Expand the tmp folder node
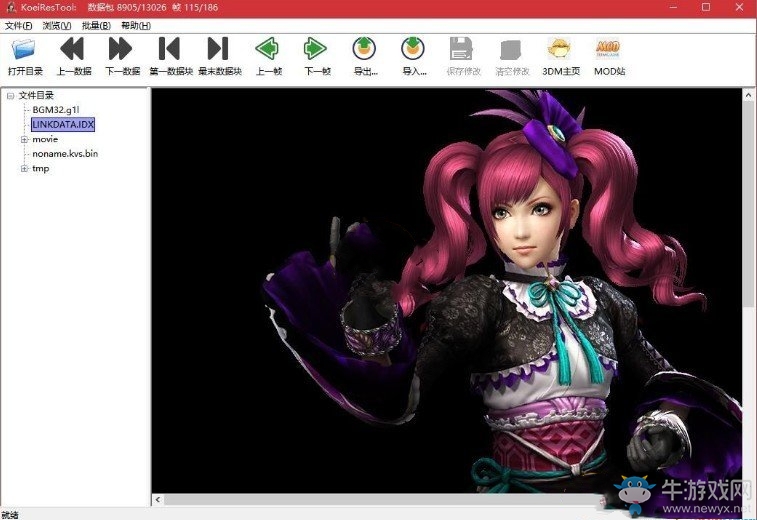 coord(24,169)
